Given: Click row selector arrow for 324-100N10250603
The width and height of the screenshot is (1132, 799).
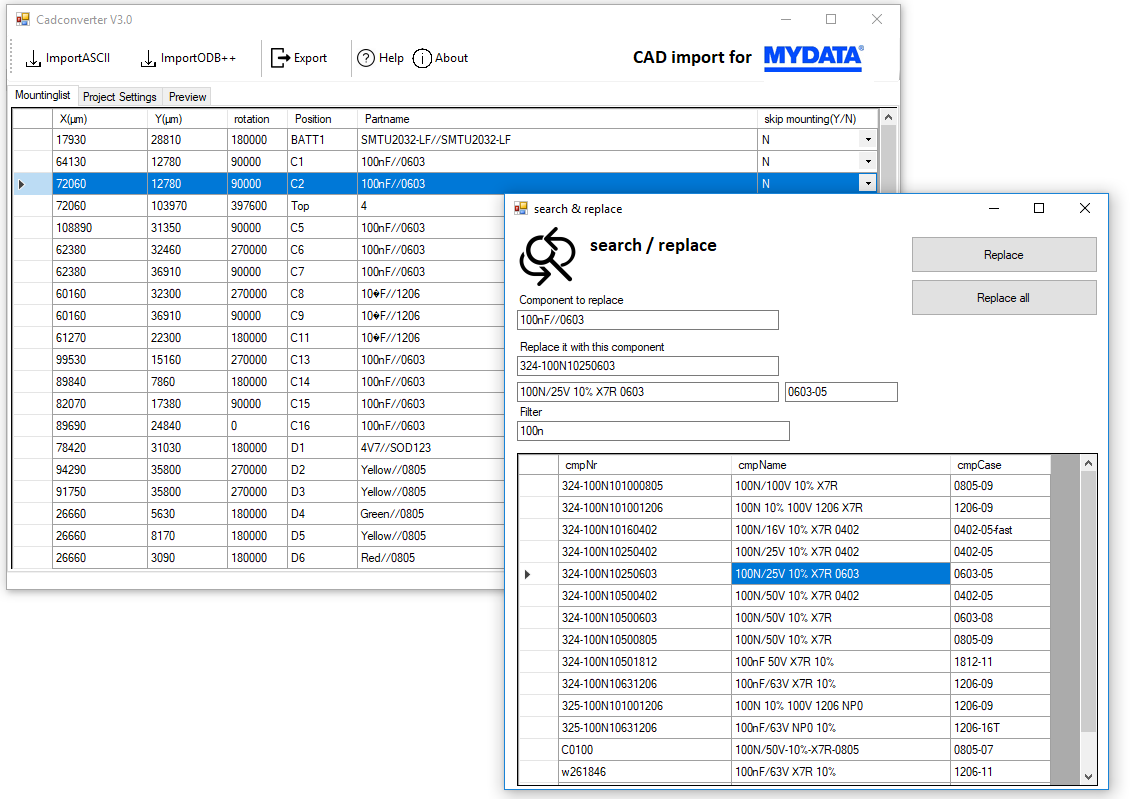Looking at the screenshot, I should click(x=528, y=575).
